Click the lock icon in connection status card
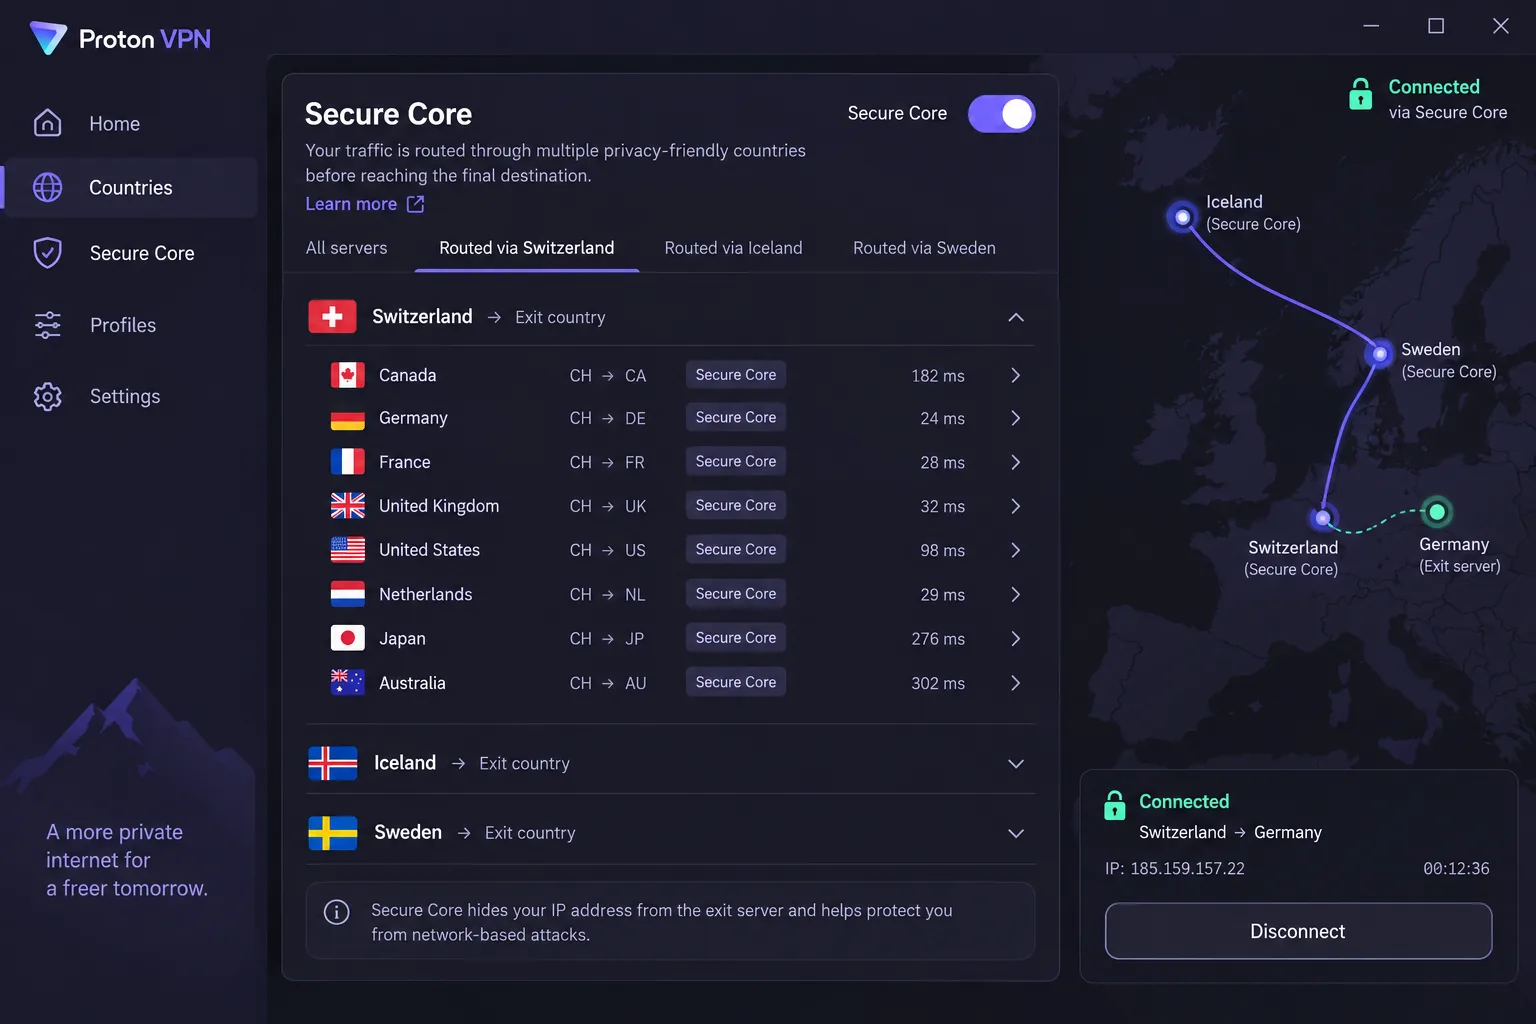This screenshot has height=1024, width=1536. (1115, 805)
